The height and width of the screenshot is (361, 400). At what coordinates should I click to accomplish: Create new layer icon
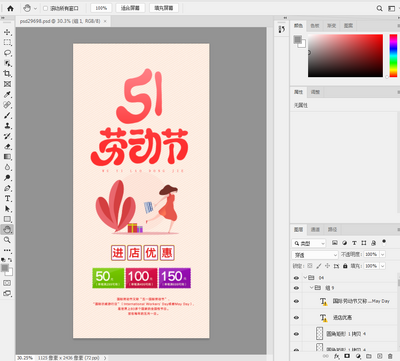click(379, 356)
